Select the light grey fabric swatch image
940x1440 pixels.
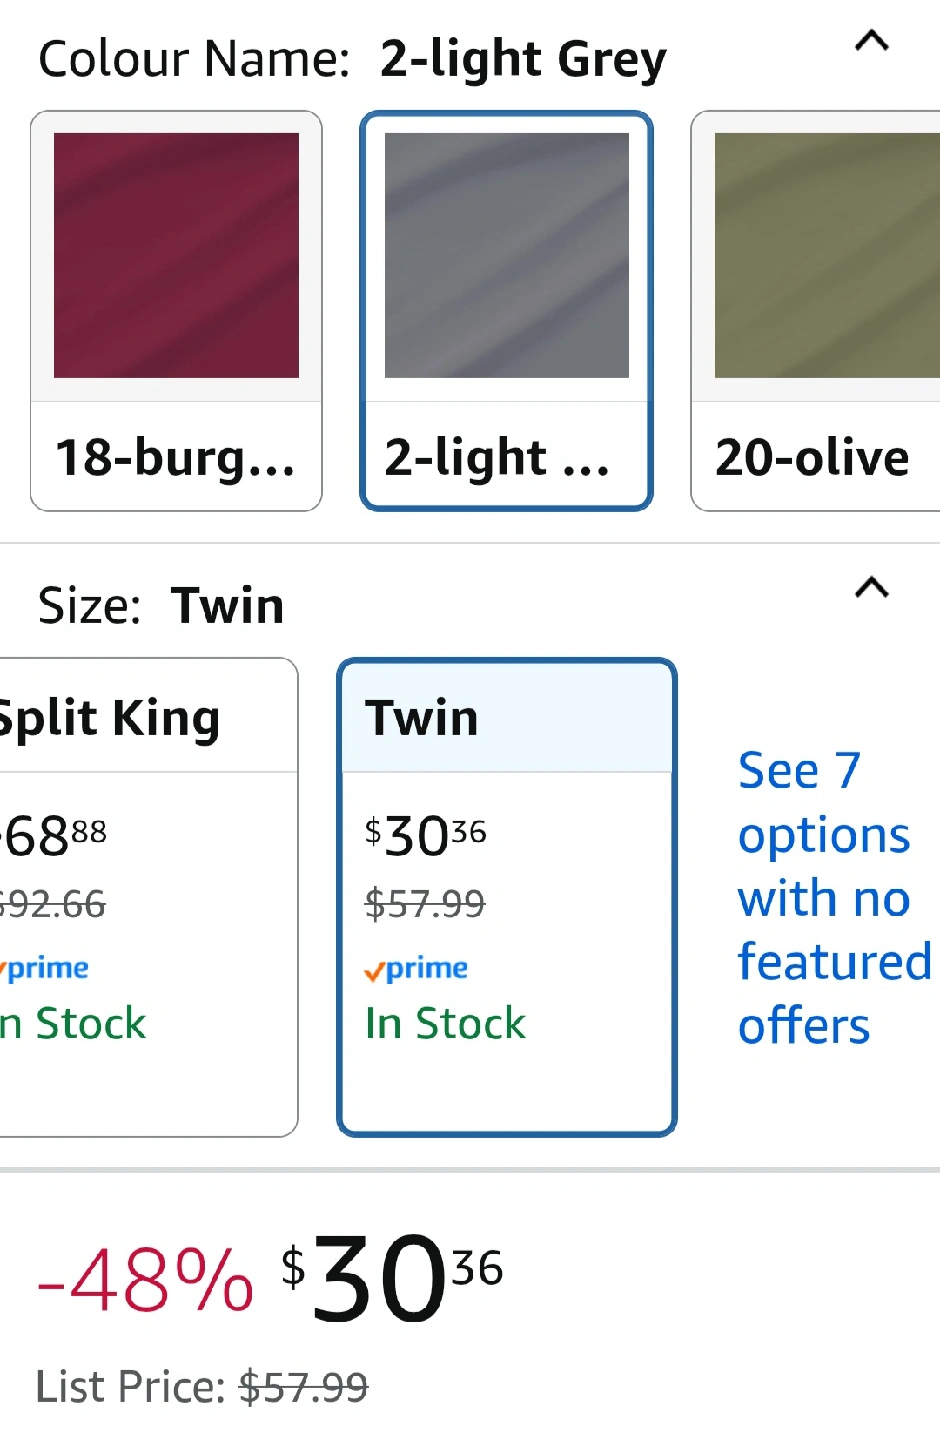pos(507,256)
